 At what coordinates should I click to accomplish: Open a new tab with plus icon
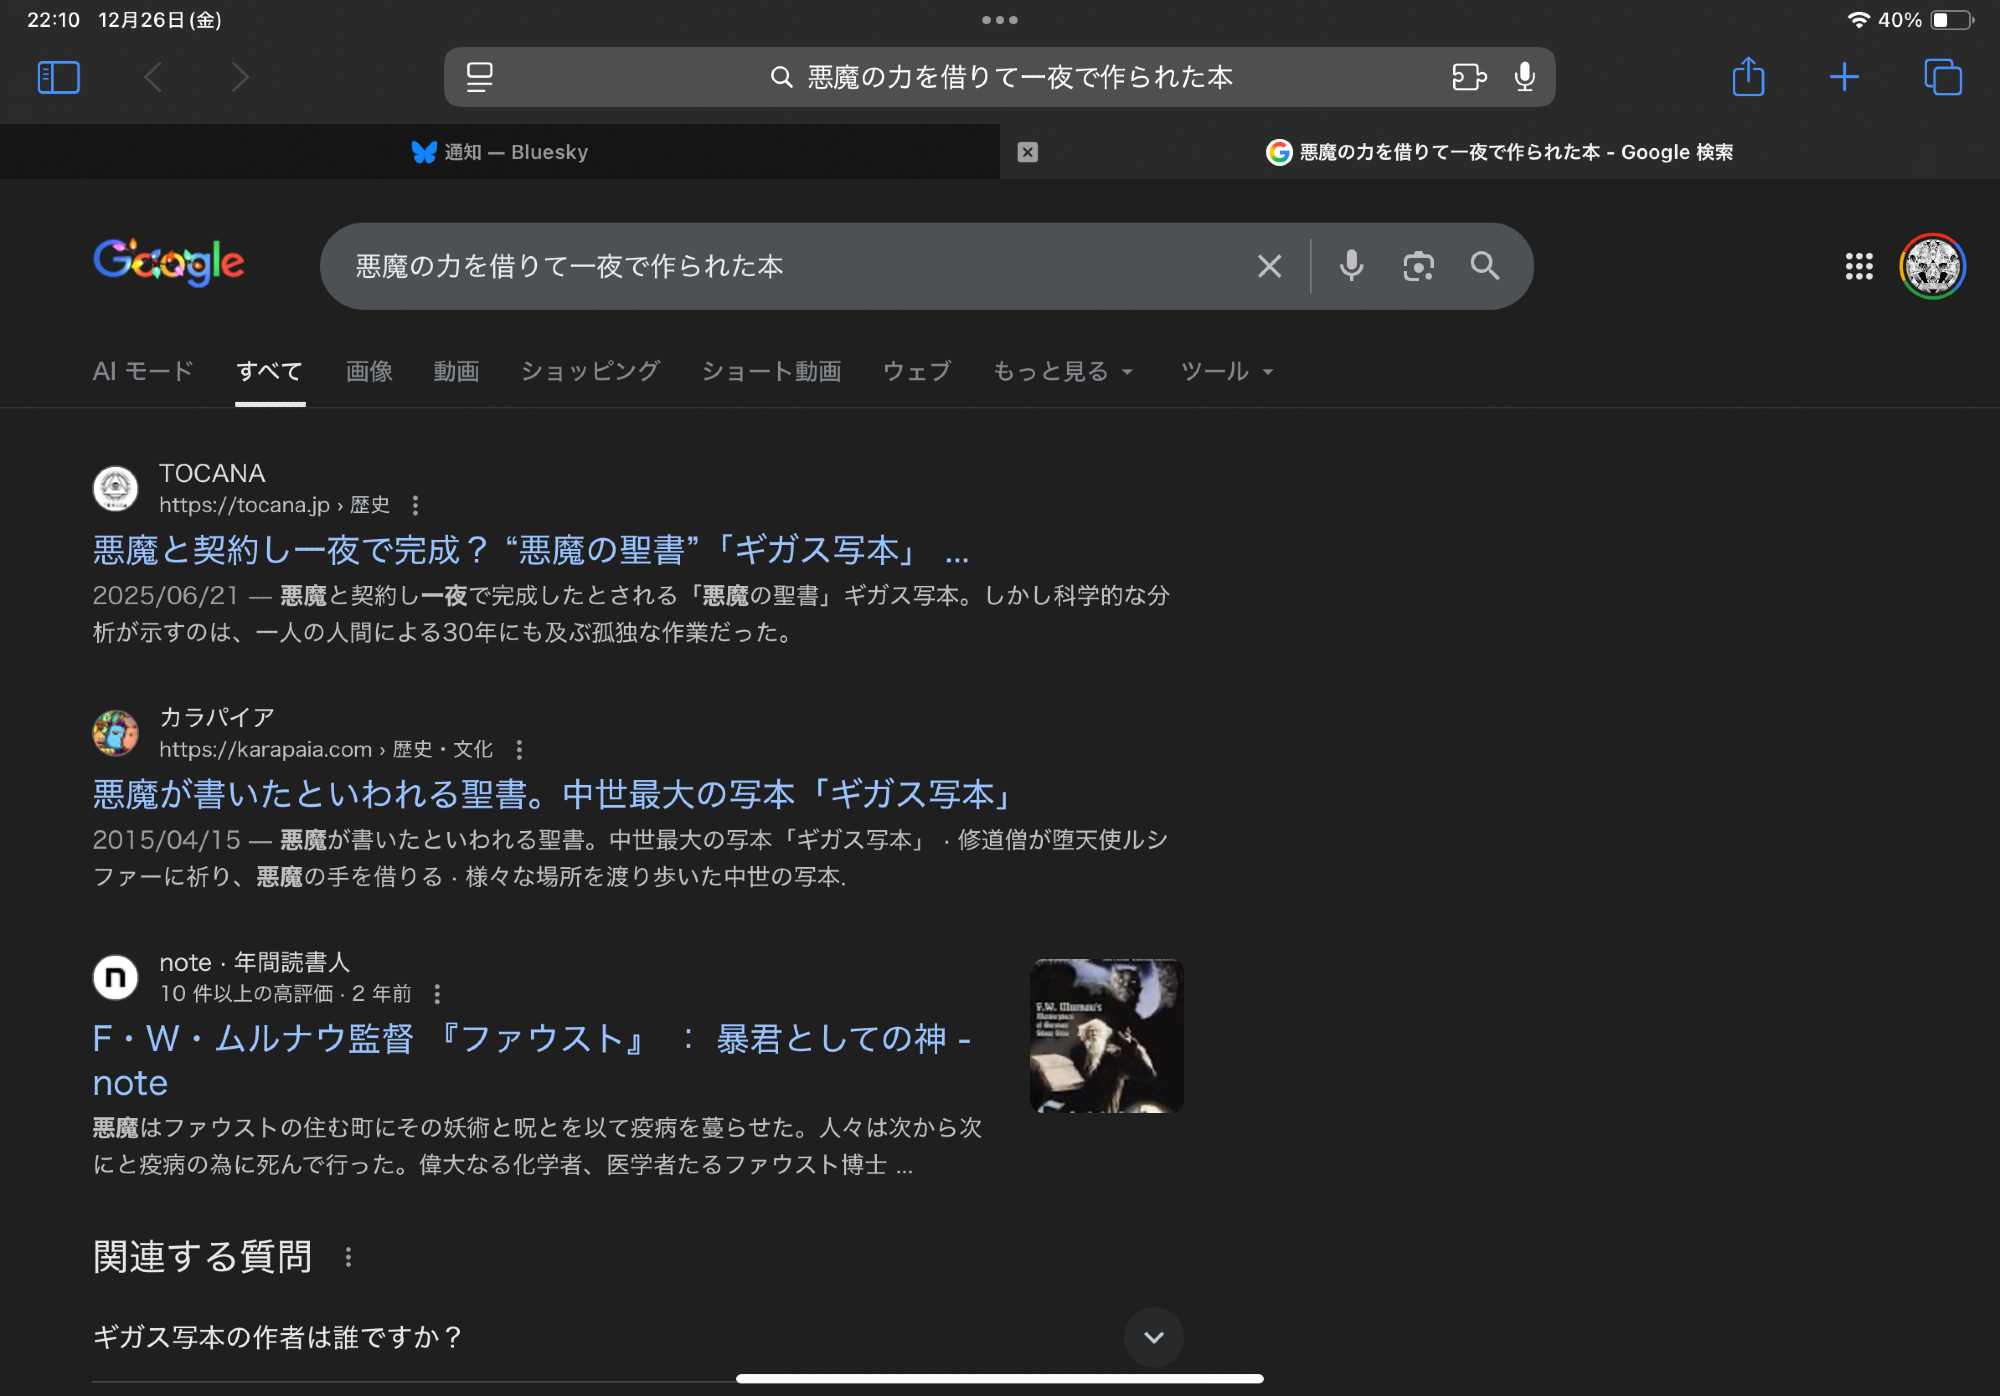(x=1843, y=77)
